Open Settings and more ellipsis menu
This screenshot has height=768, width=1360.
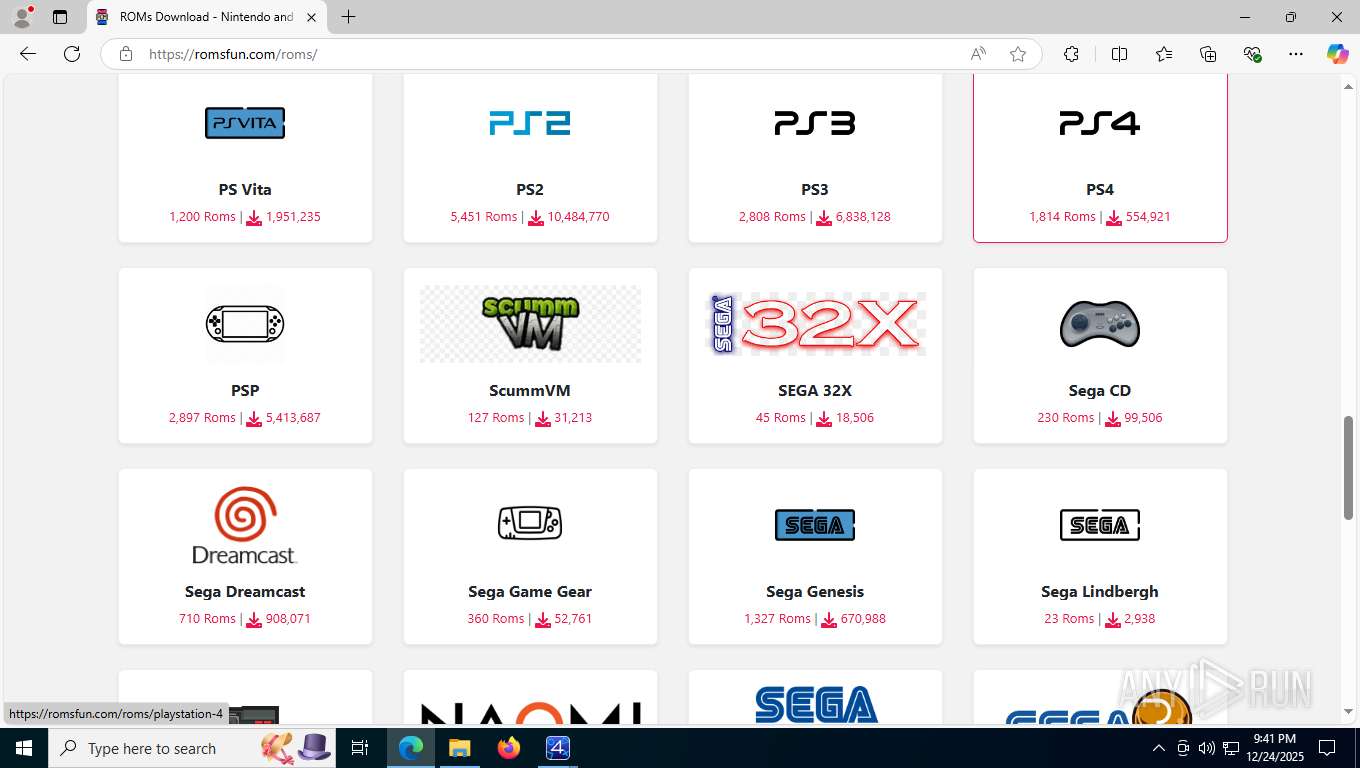1296,54
